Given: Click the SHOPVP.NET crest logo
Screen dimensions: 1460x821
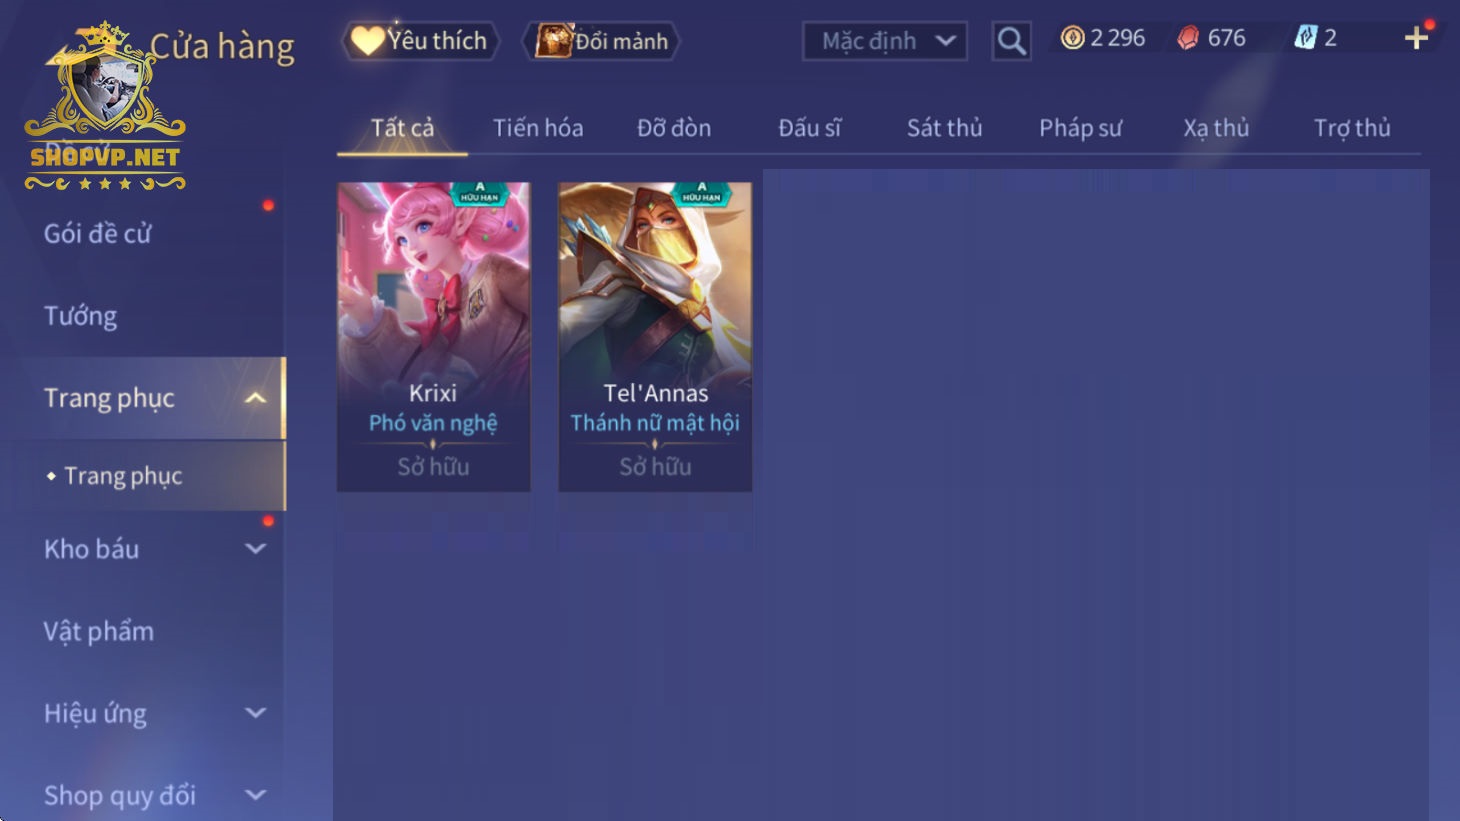Looking at the screenshot, I should [105, 107].
